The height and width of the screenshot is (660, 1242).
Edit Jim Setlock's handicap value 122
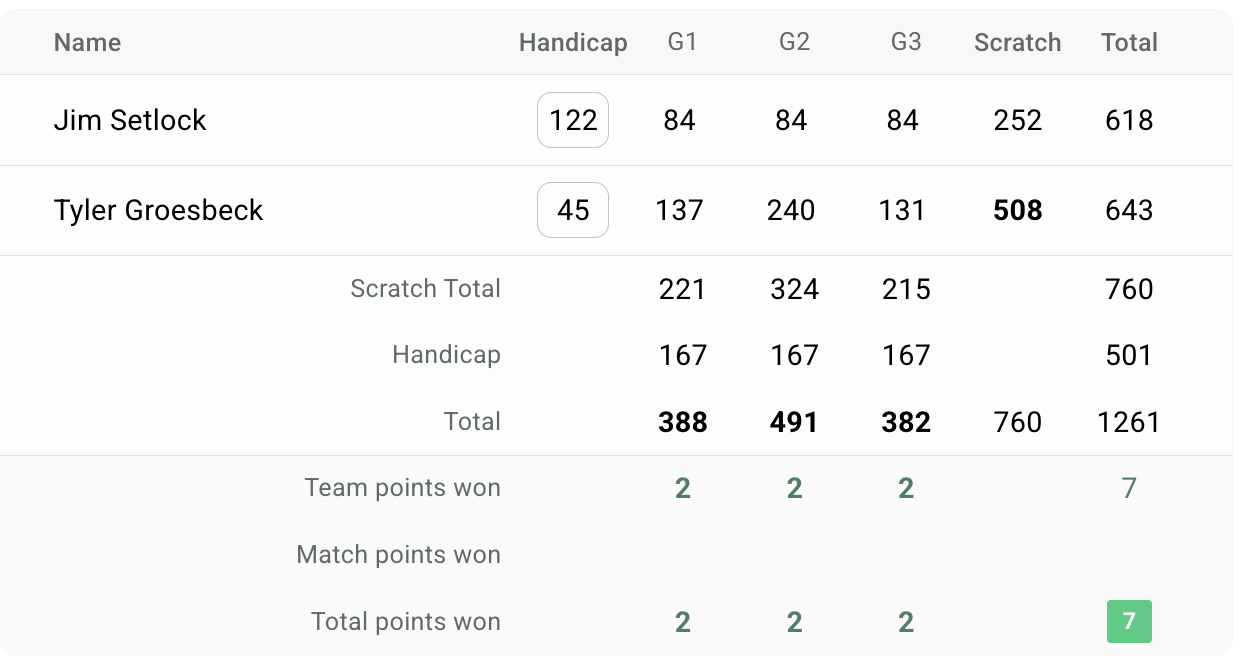(x=573, y=120)
